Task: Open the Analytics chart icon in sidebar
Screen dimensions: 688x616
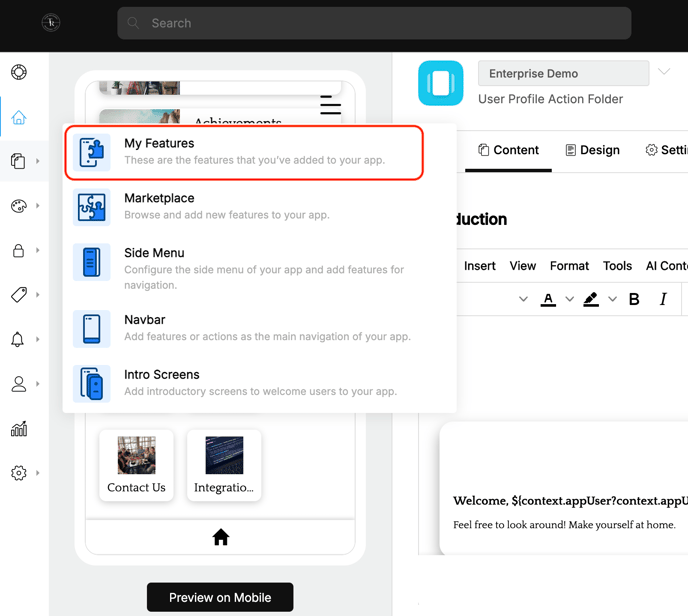Action: 19,429
